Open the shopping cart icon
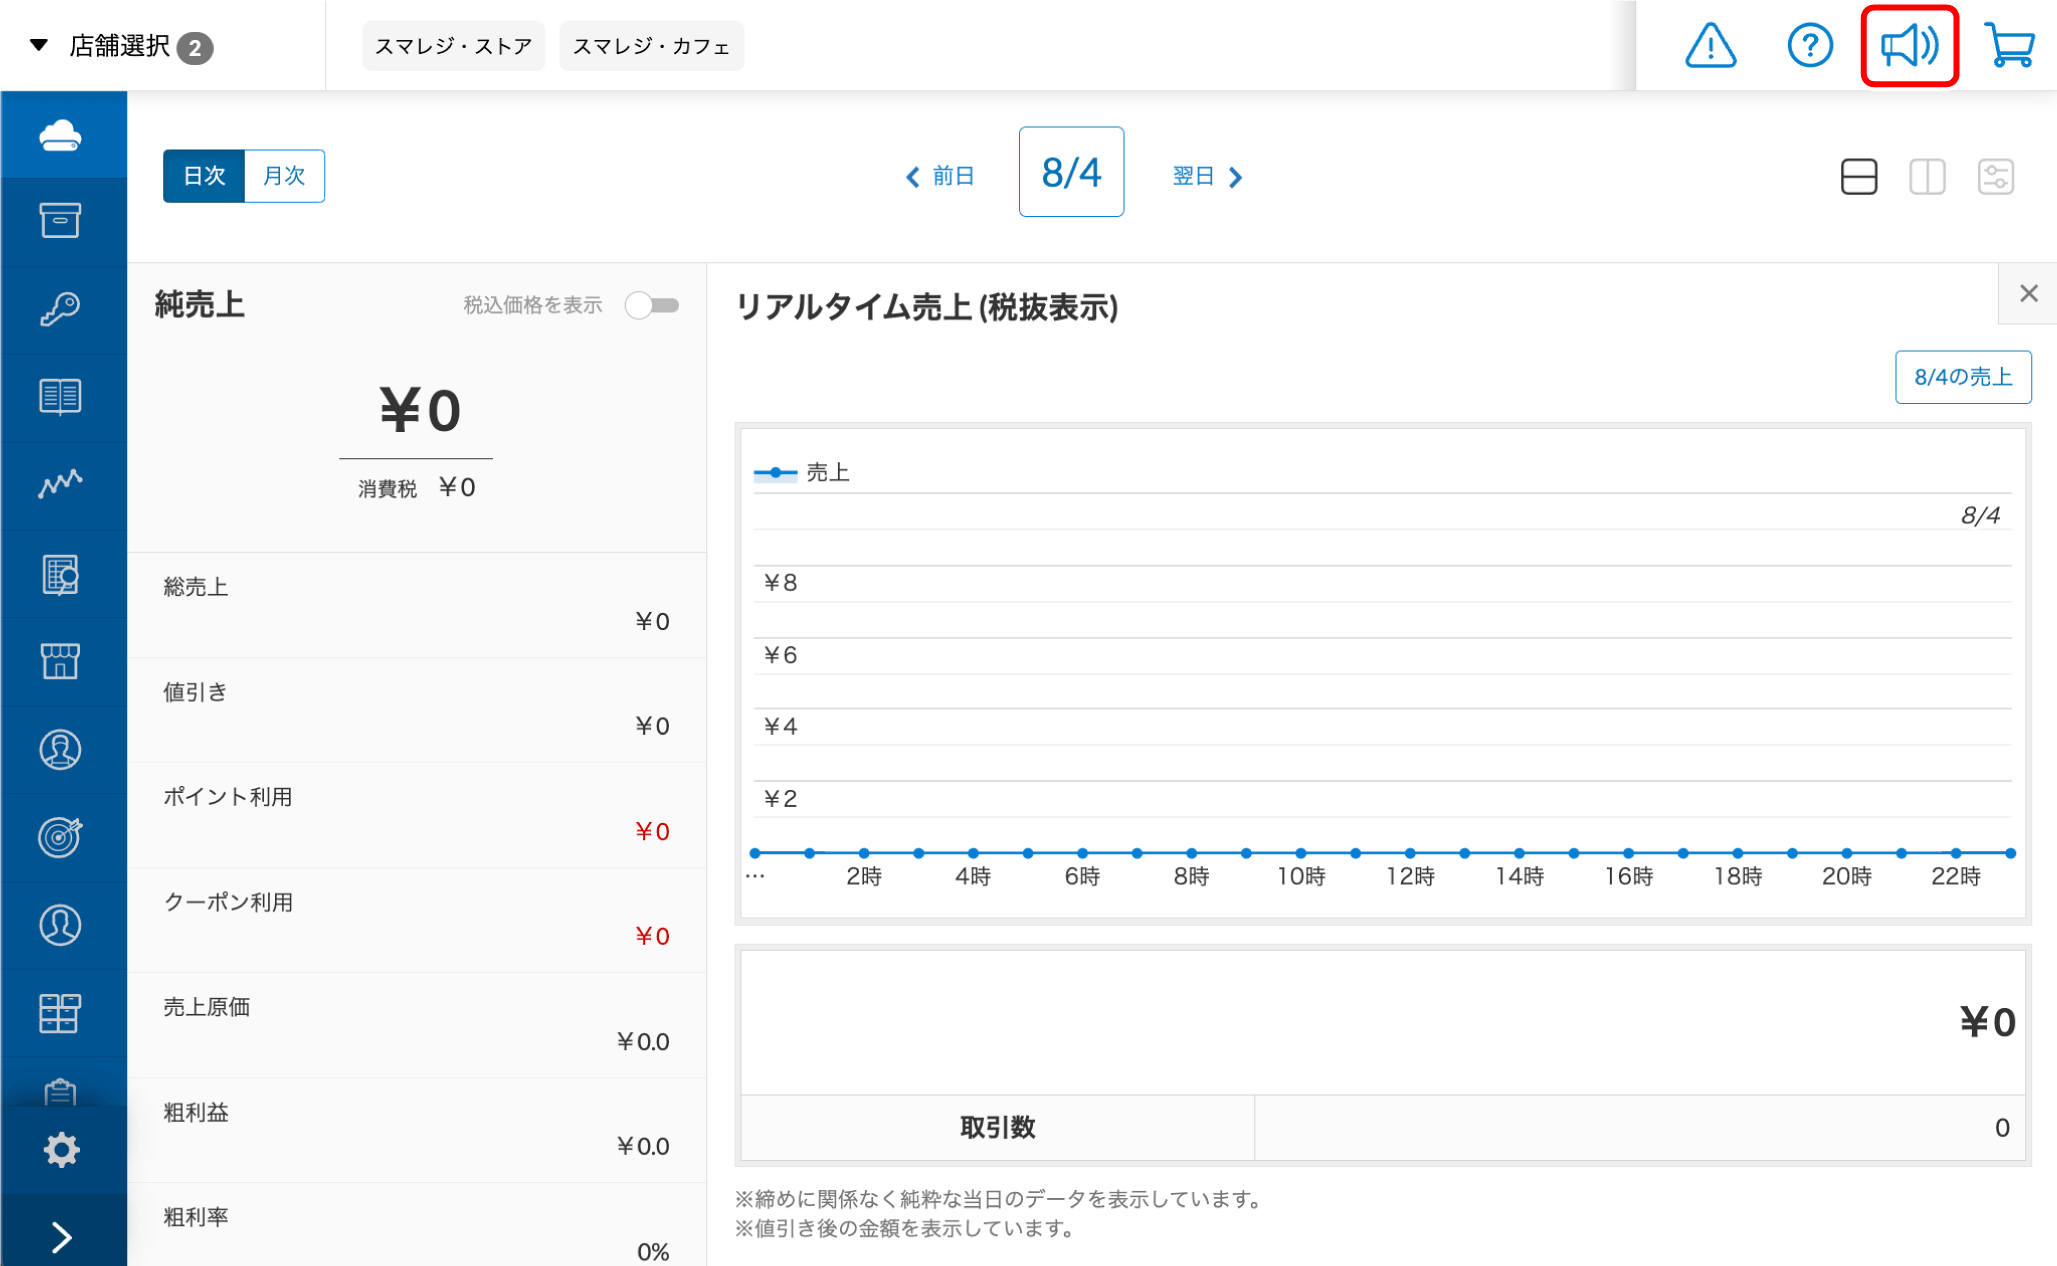The width and height of the screenshot is (2057, 1266). pos(2009,45)
